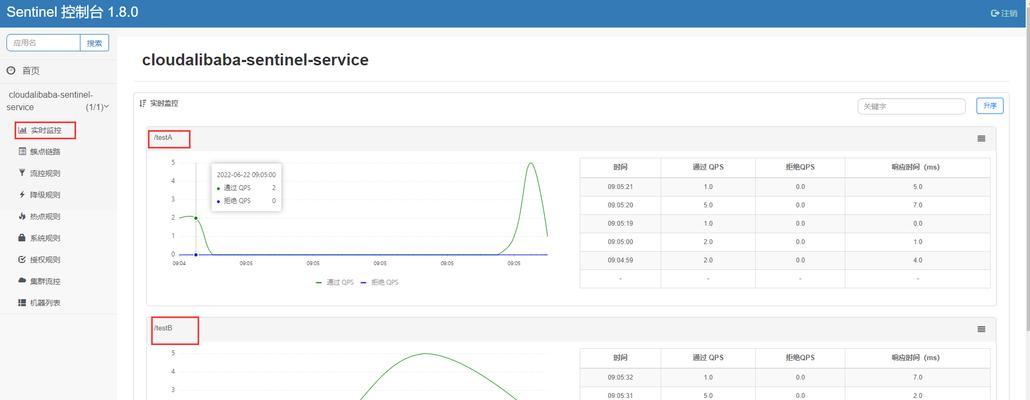
Task: Click the 4.0 response time in 09:04:59 row
Action: [x=918, y=261]
